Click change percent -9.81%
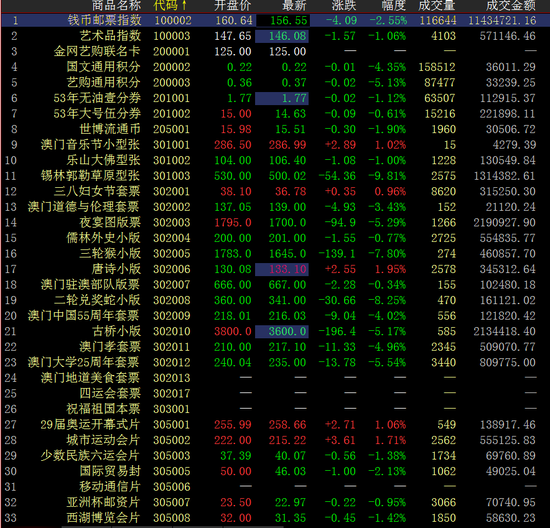 pos(387,176)
